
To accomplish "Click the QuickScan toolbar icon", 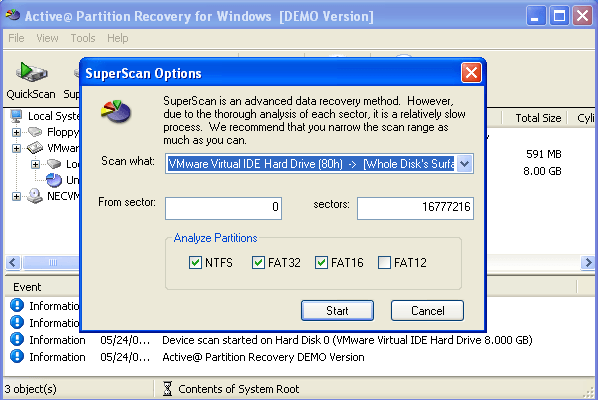I will [31, 72].
